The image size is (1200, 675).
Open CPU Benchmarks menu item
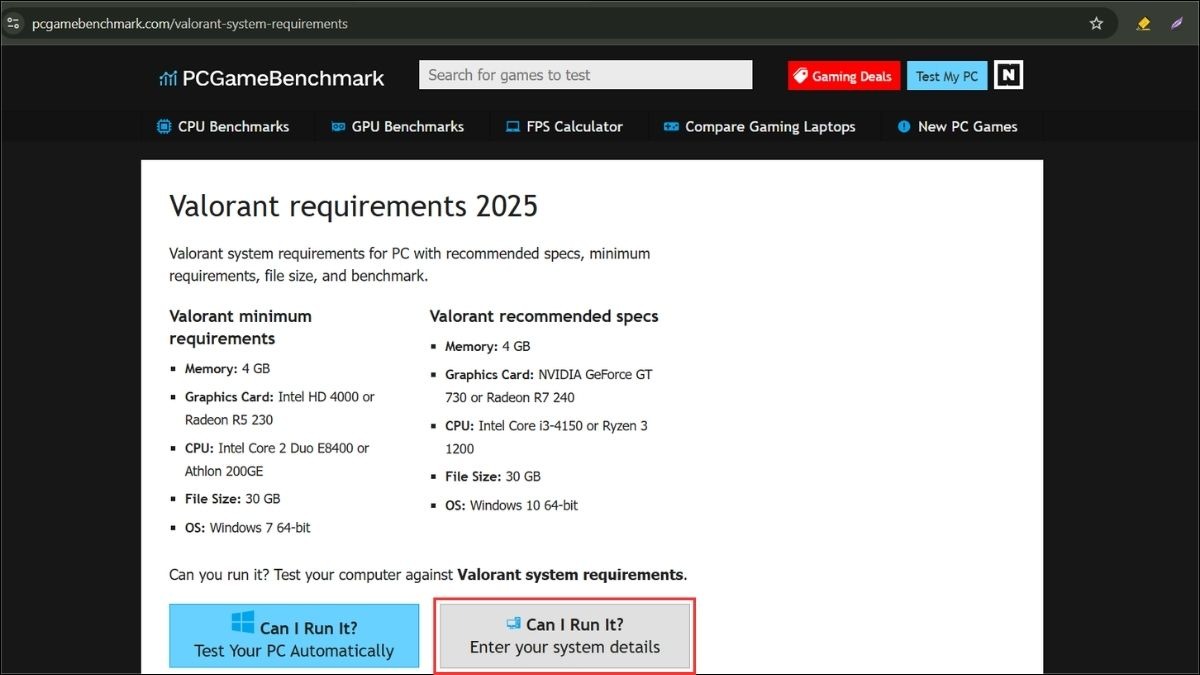[x=223, y=127]
